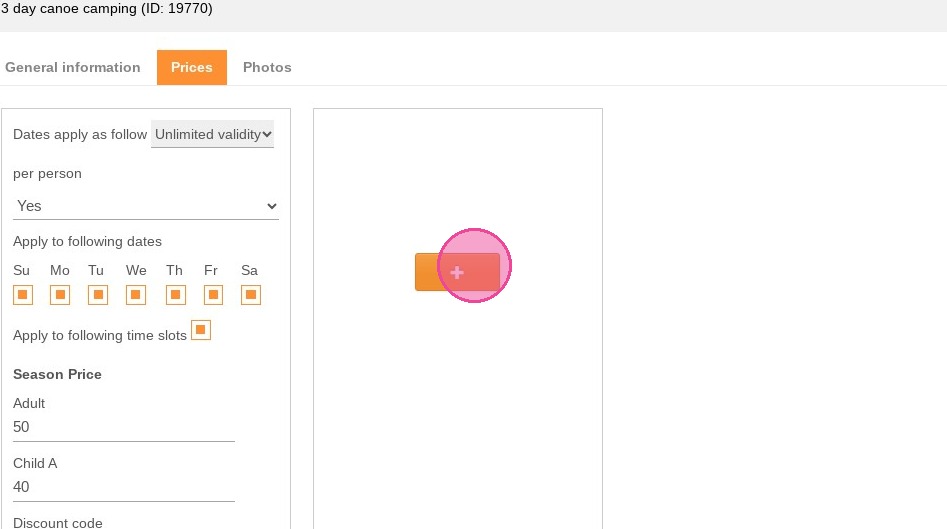Click the 'Child A' label

pos(35,463)
